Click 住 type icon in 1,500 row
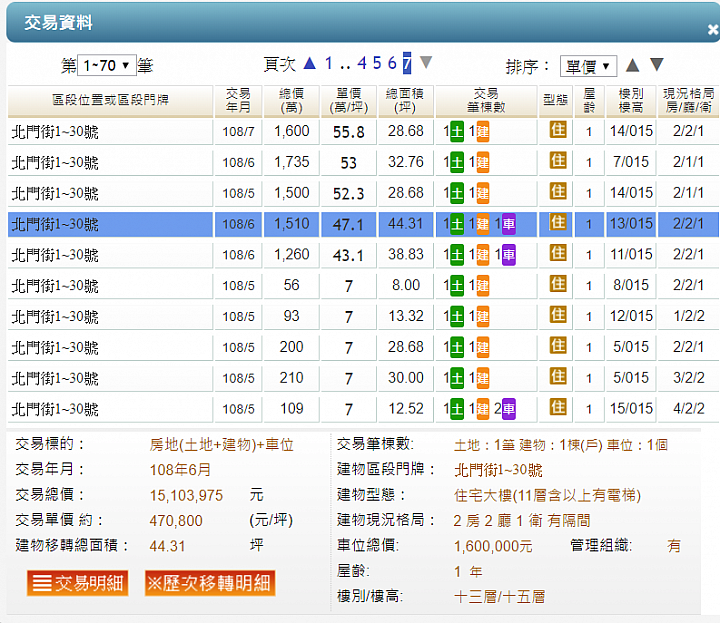 point(558,191)
